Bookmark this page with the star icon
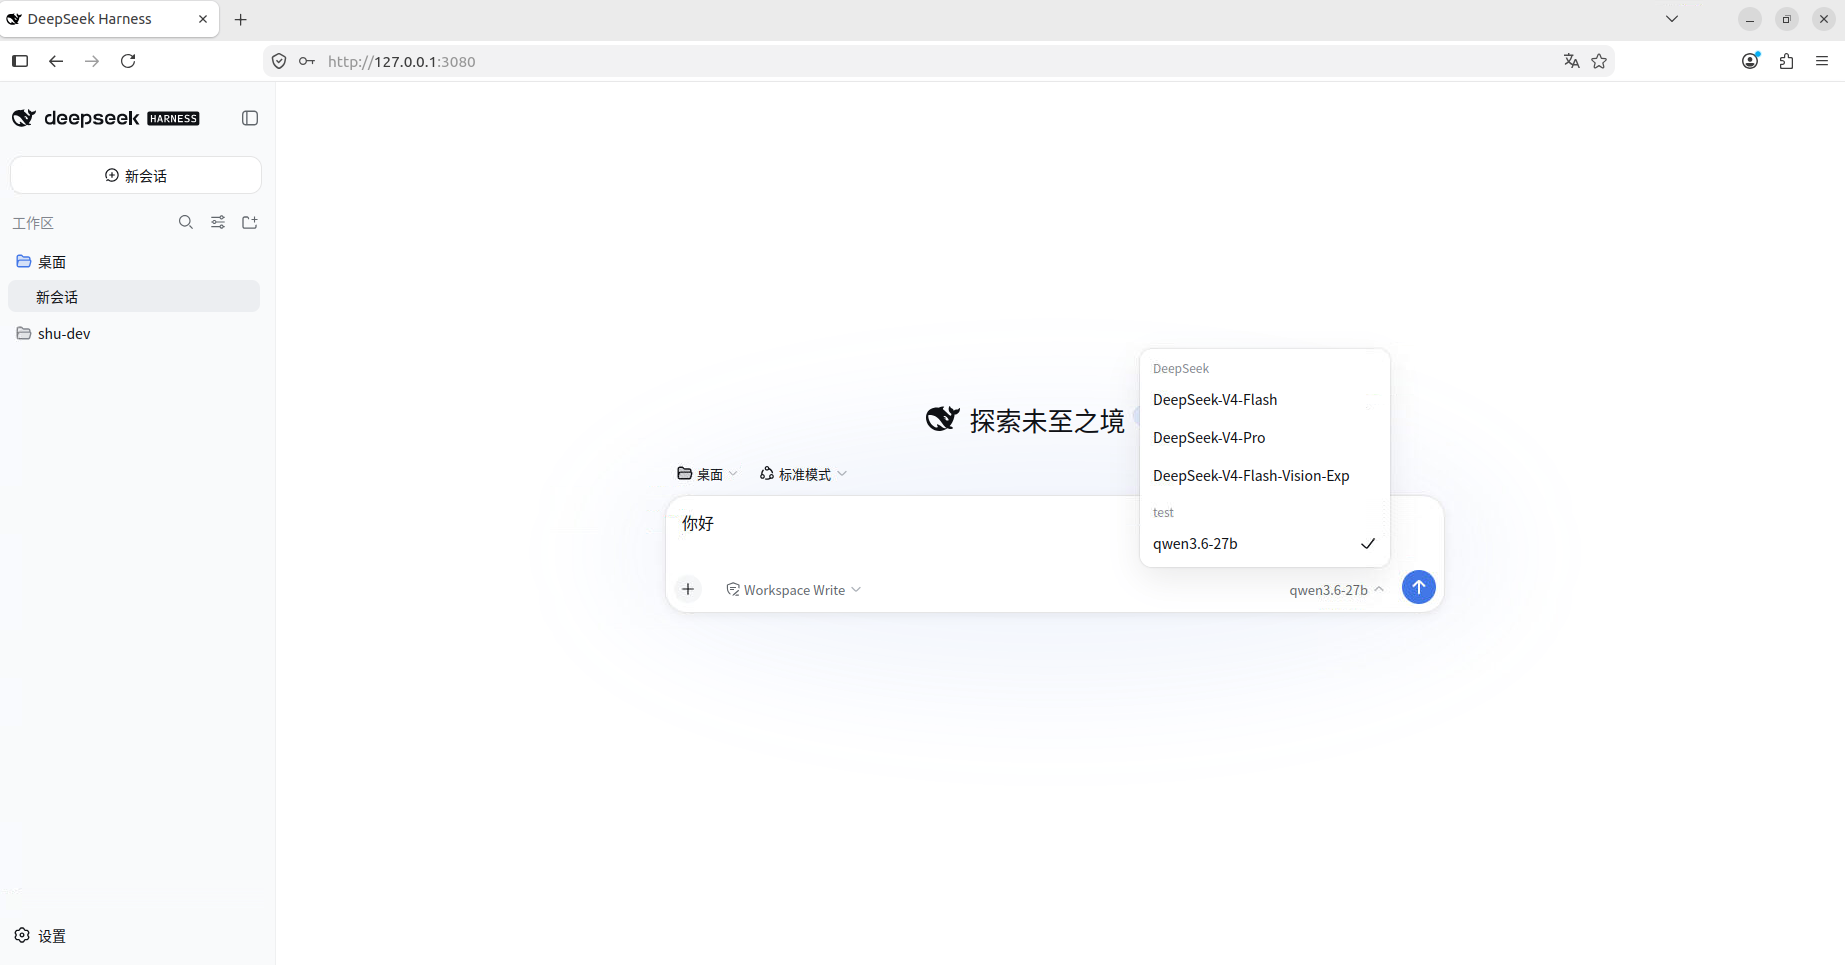This screenshot has width=1845, height=965. point(1599,61)
